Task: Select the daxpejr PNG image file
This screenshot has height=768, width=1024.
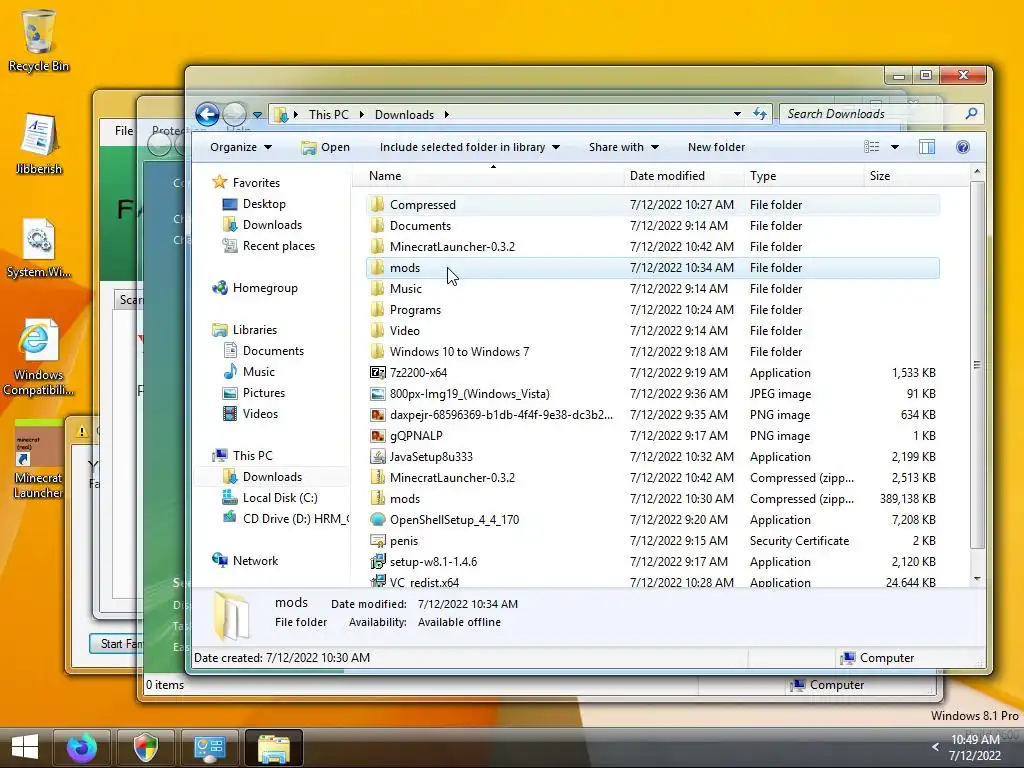Action: tap(652, 415)
